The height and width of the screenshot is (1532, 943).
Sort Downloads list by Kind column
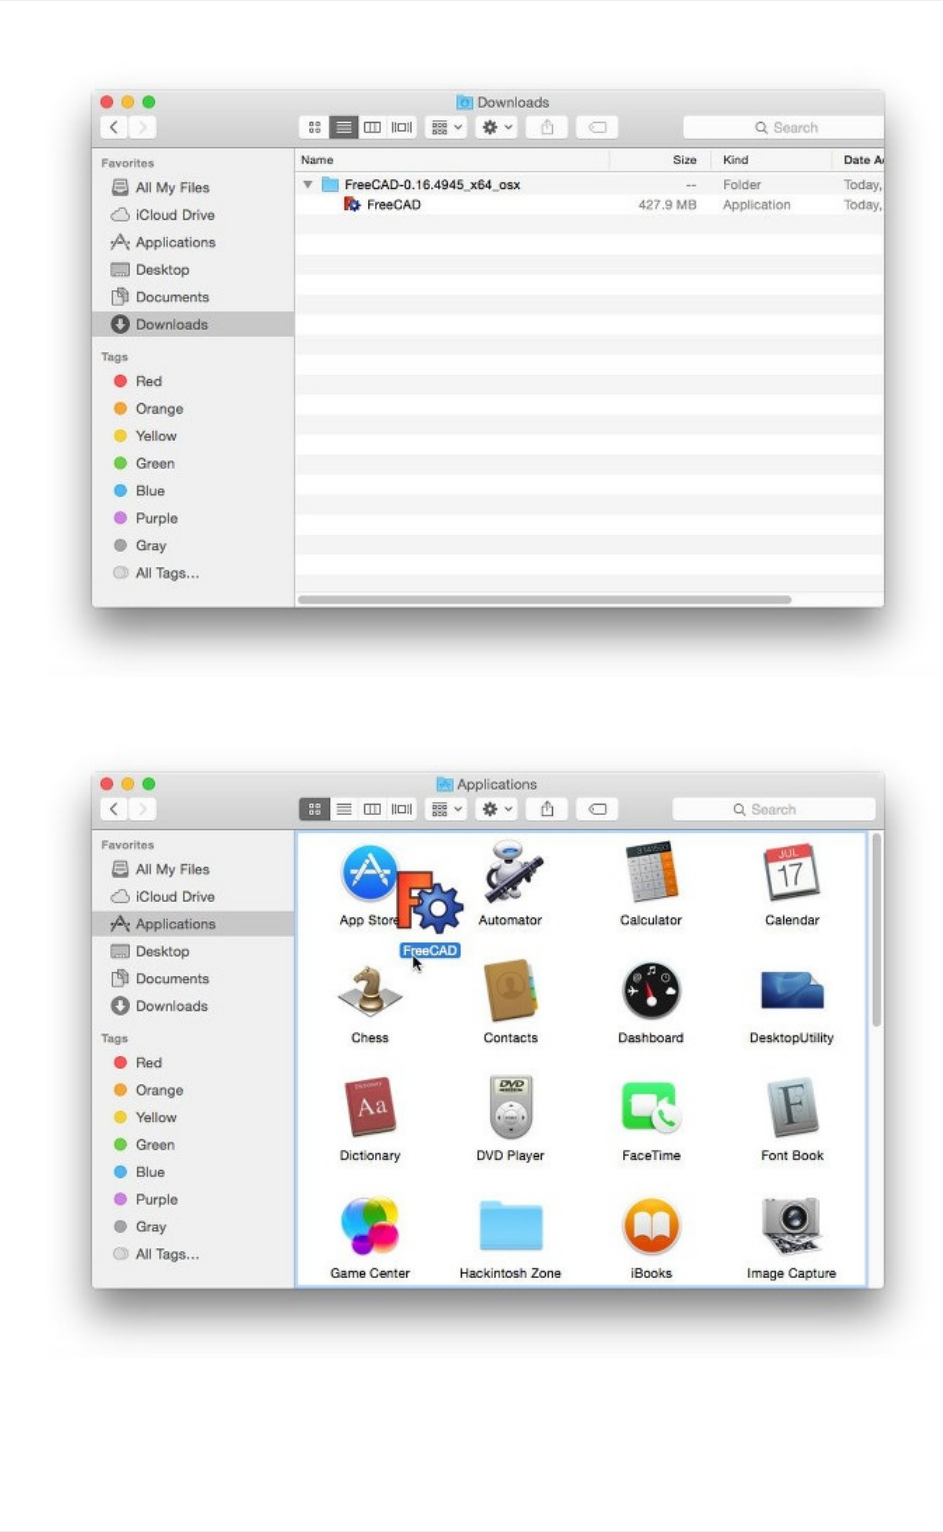[770, 160]
